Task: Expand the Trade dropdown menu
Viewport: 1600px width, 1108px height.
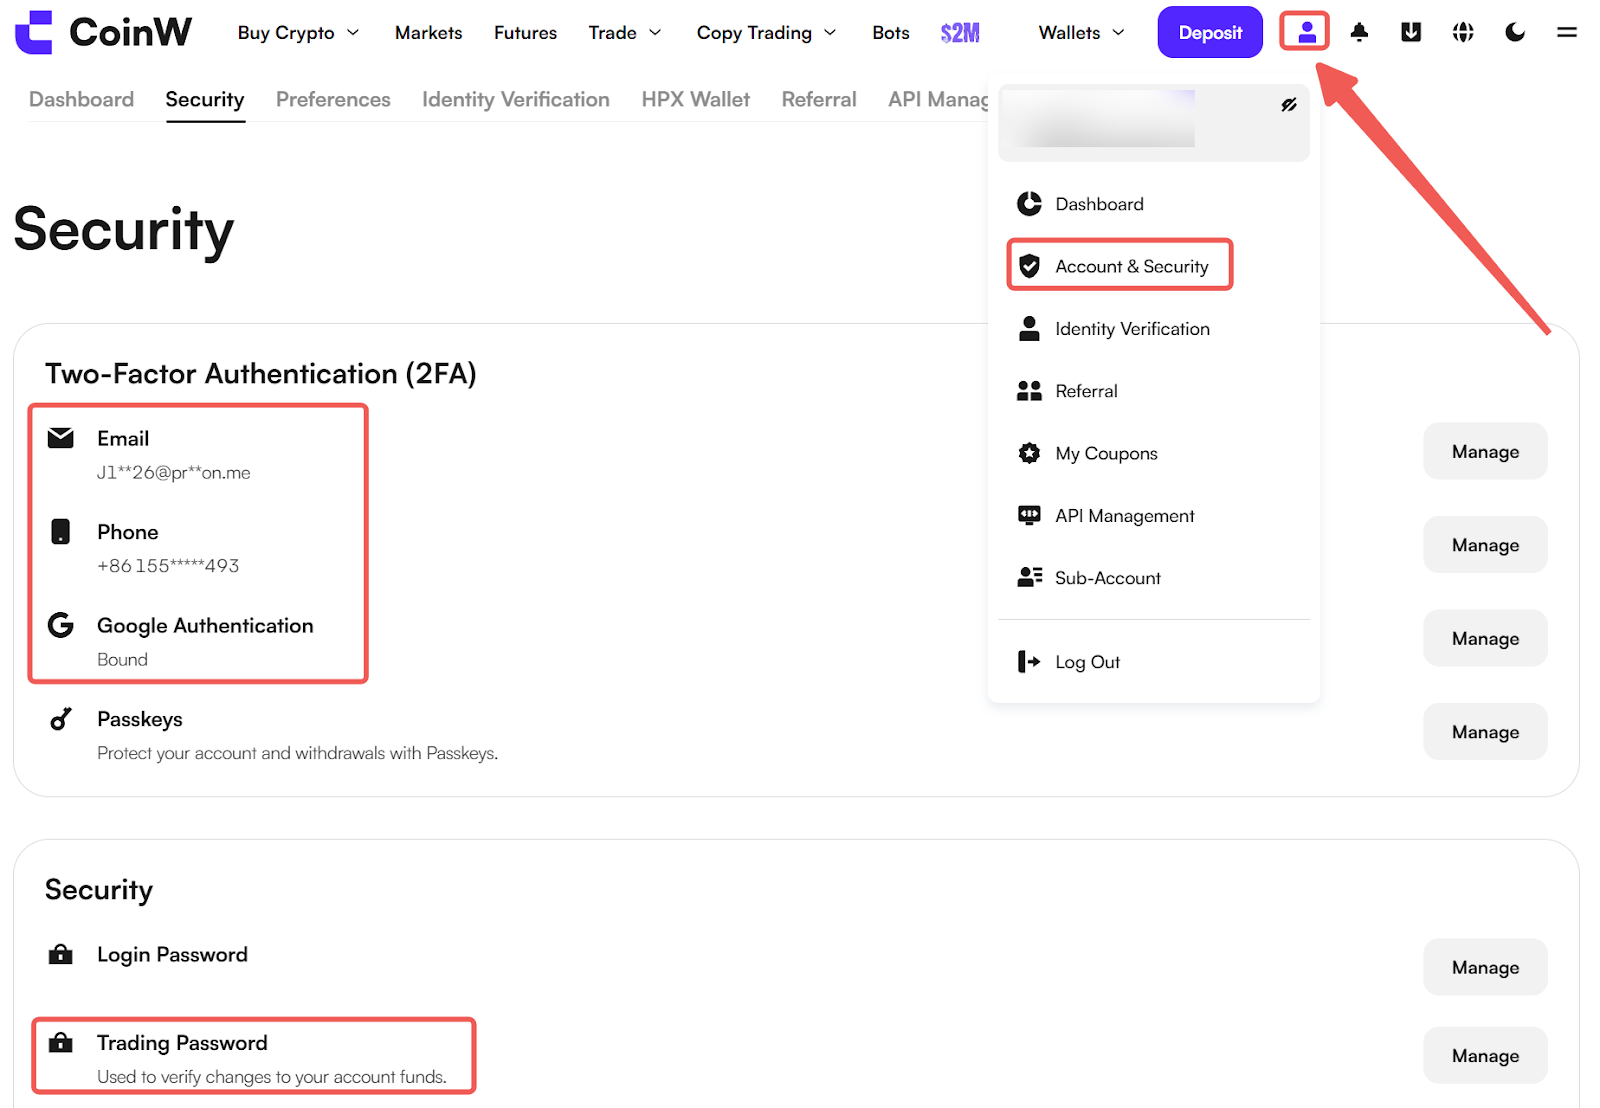Action: 625,33
